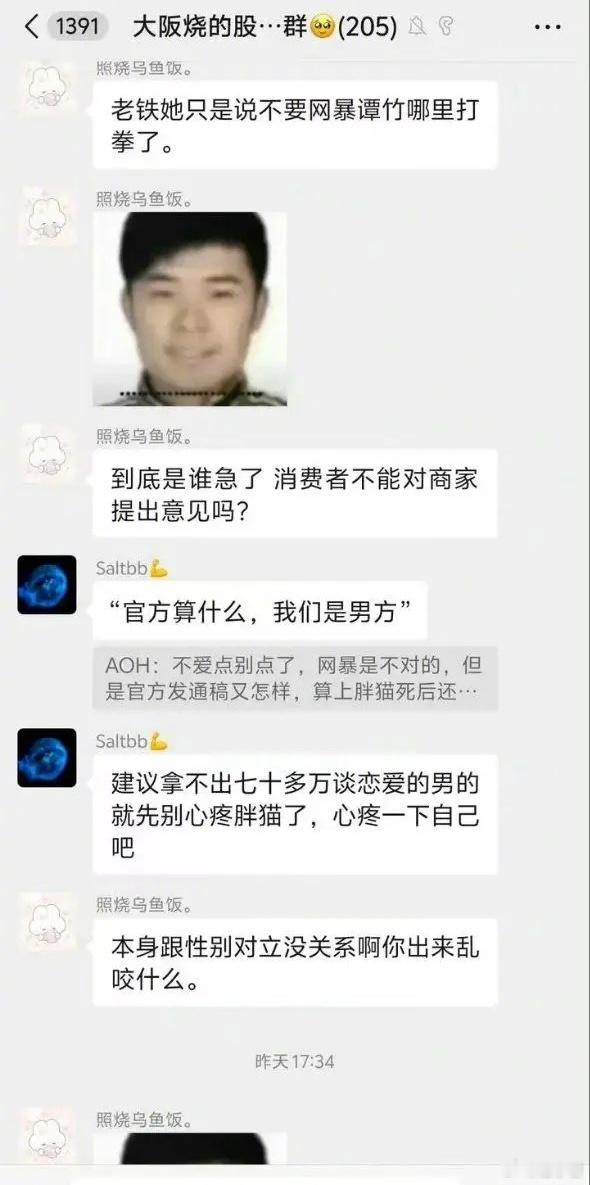Tap the bunny avatar beside the 到底是谁急了 message
This screenshot has width=590, height=1185.
48,452
